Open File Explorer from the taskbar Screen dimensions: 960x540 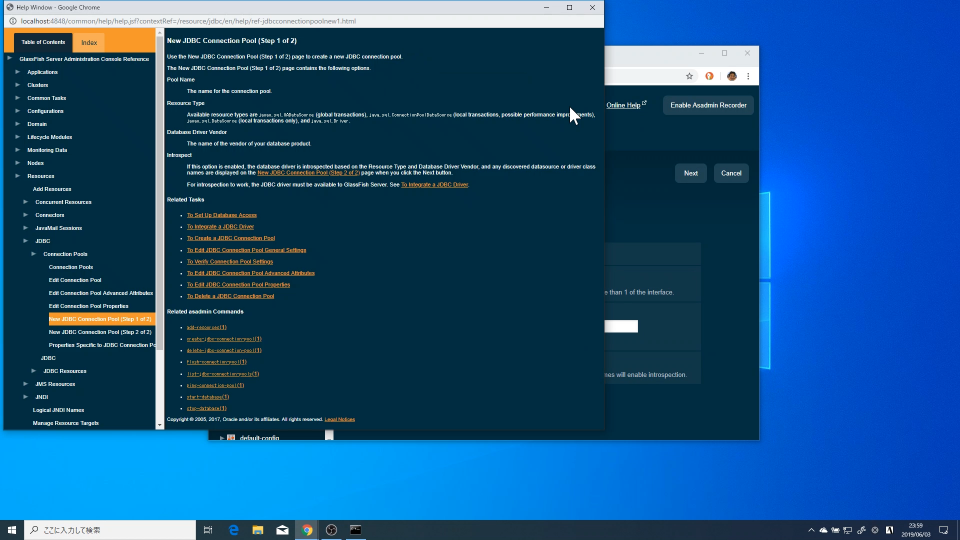click(258, 530)
